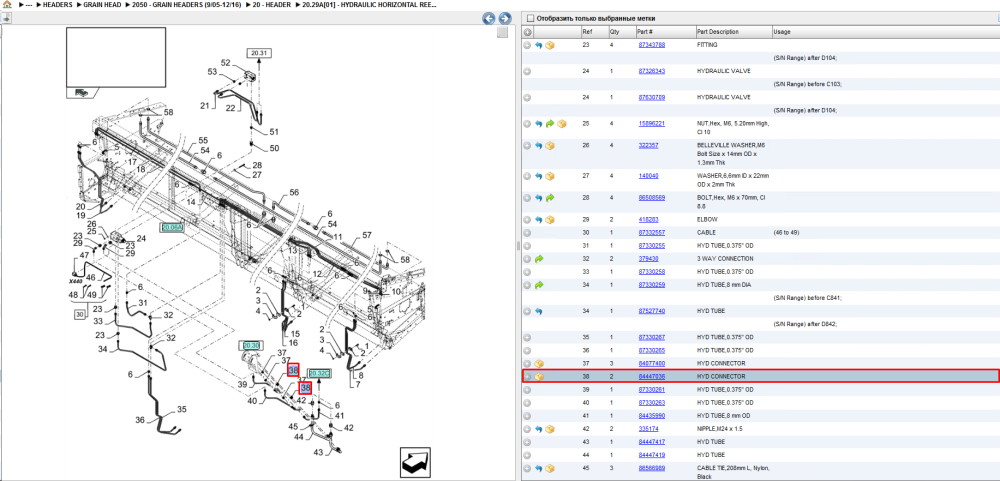
Task: Select the row circle for part 87326343
Action: click(x=527, y=71)
